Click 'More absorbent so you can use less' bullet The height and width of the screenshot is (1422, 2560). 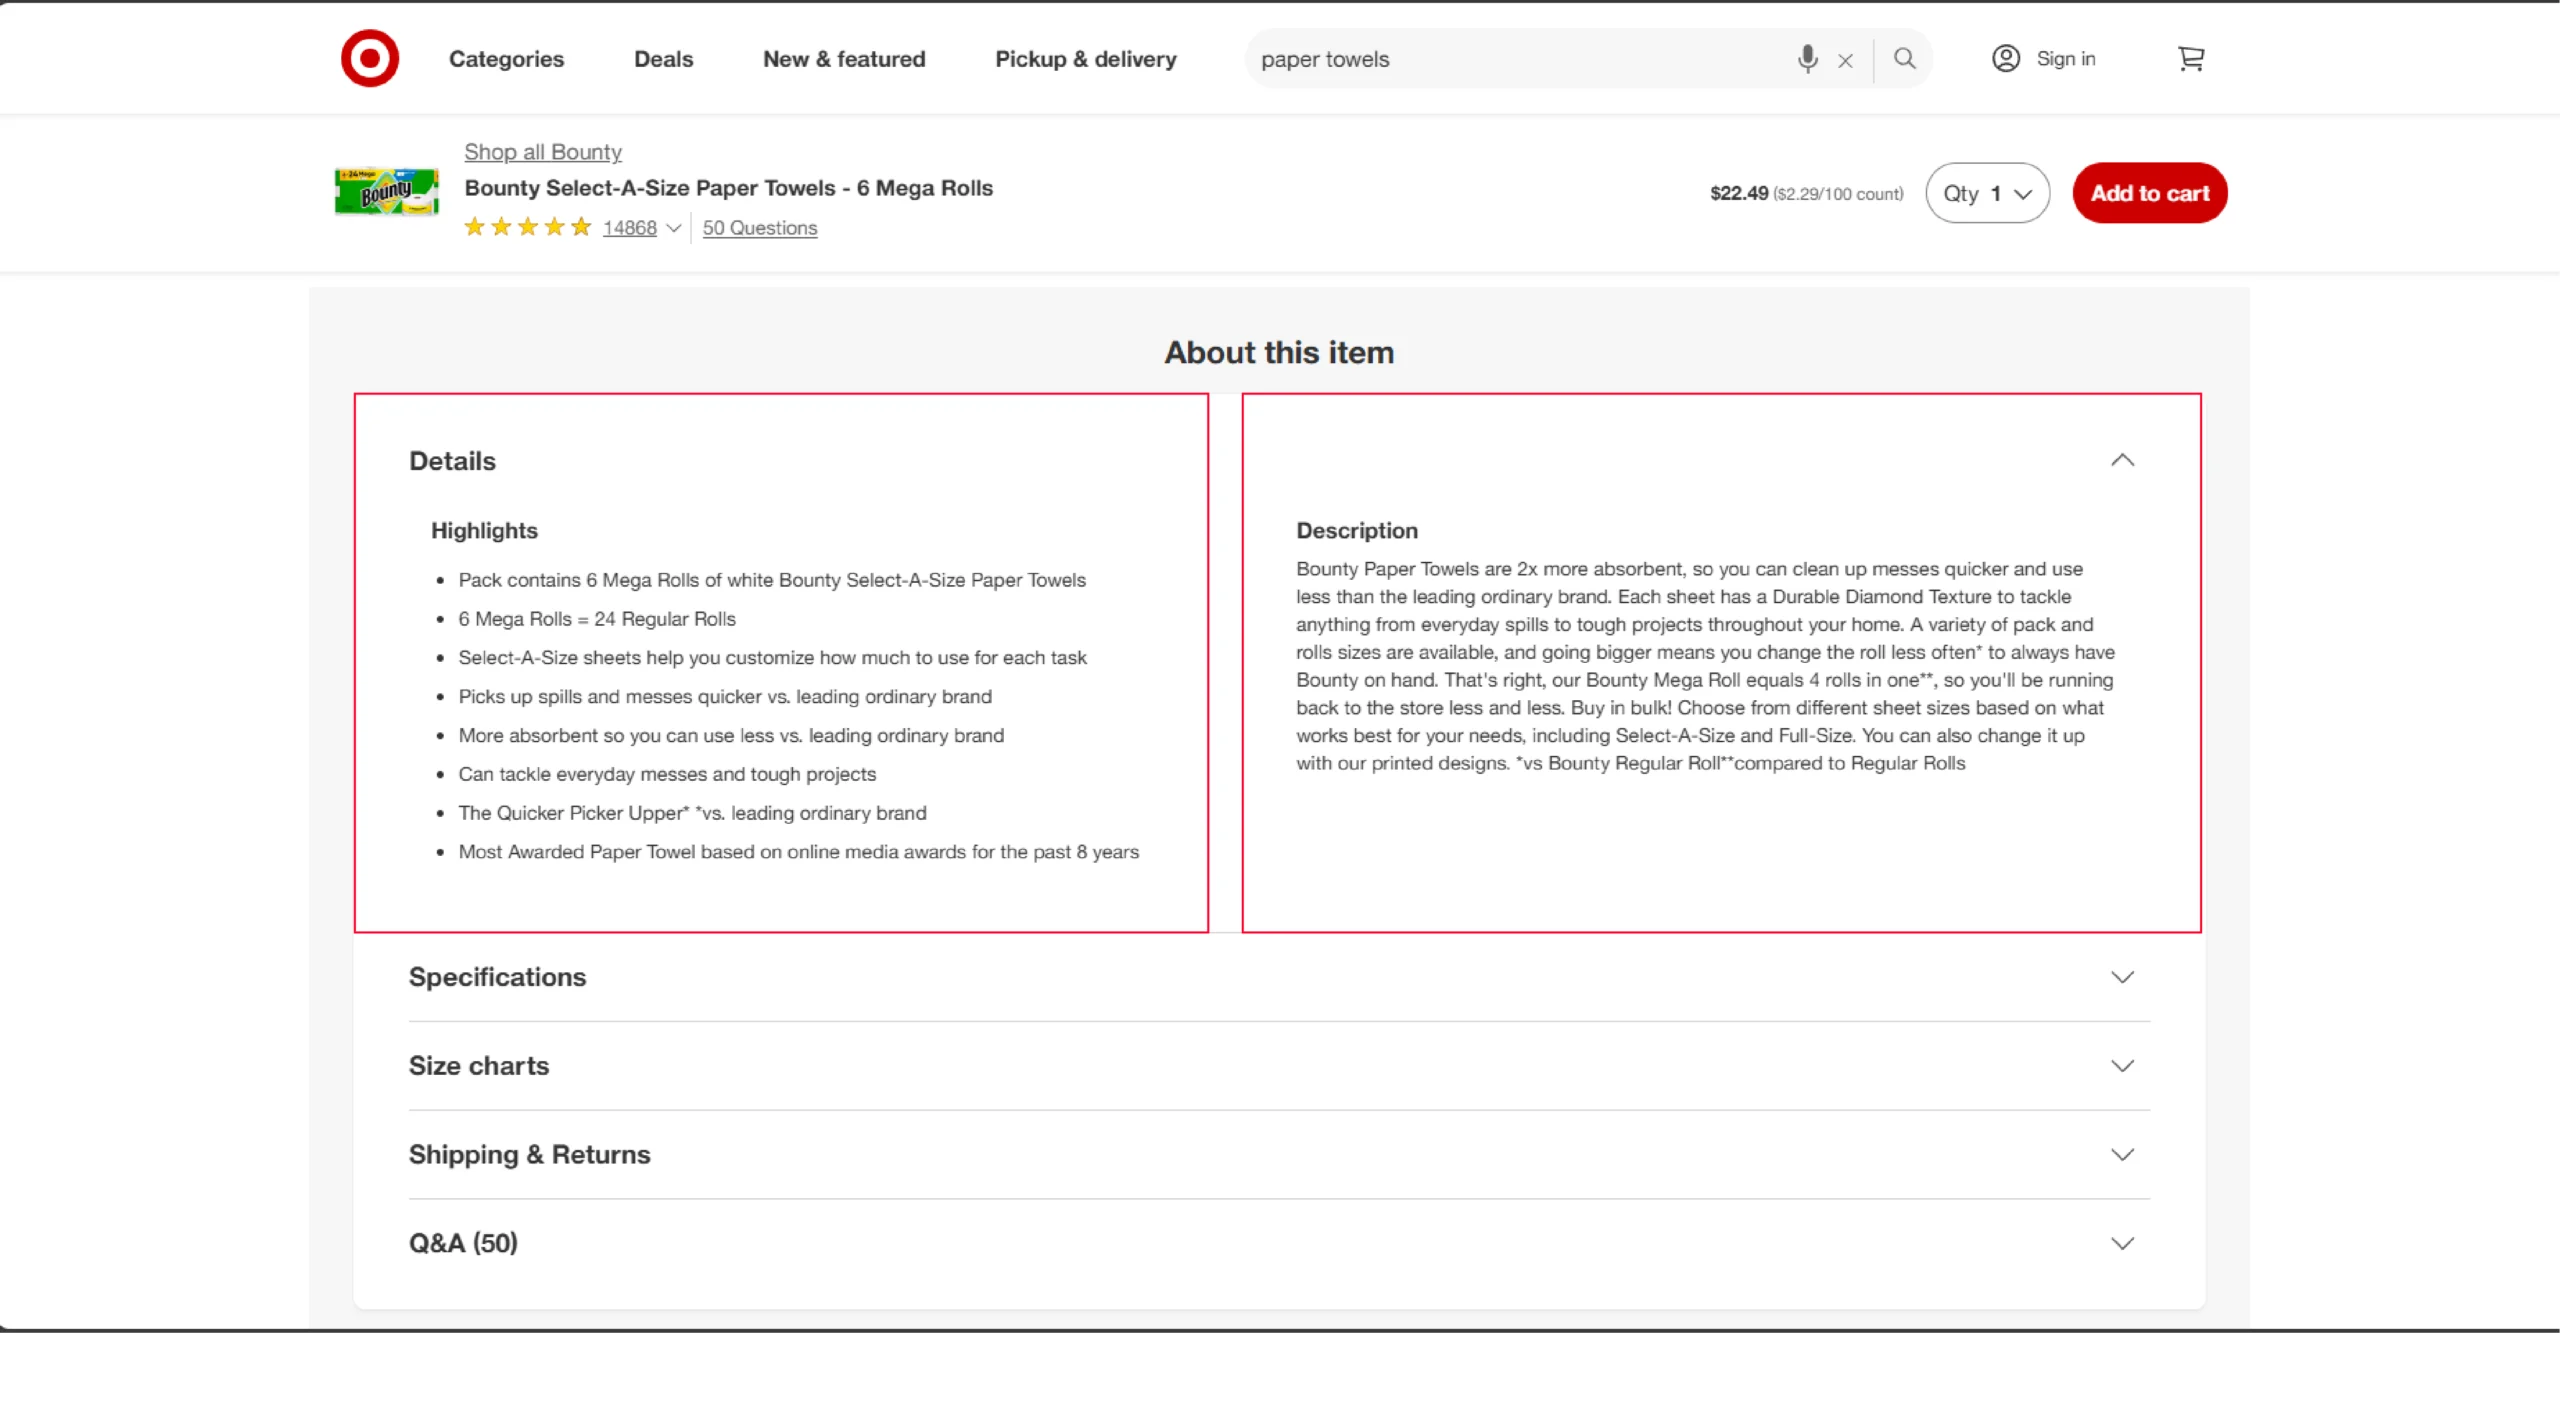click(731, 736)
